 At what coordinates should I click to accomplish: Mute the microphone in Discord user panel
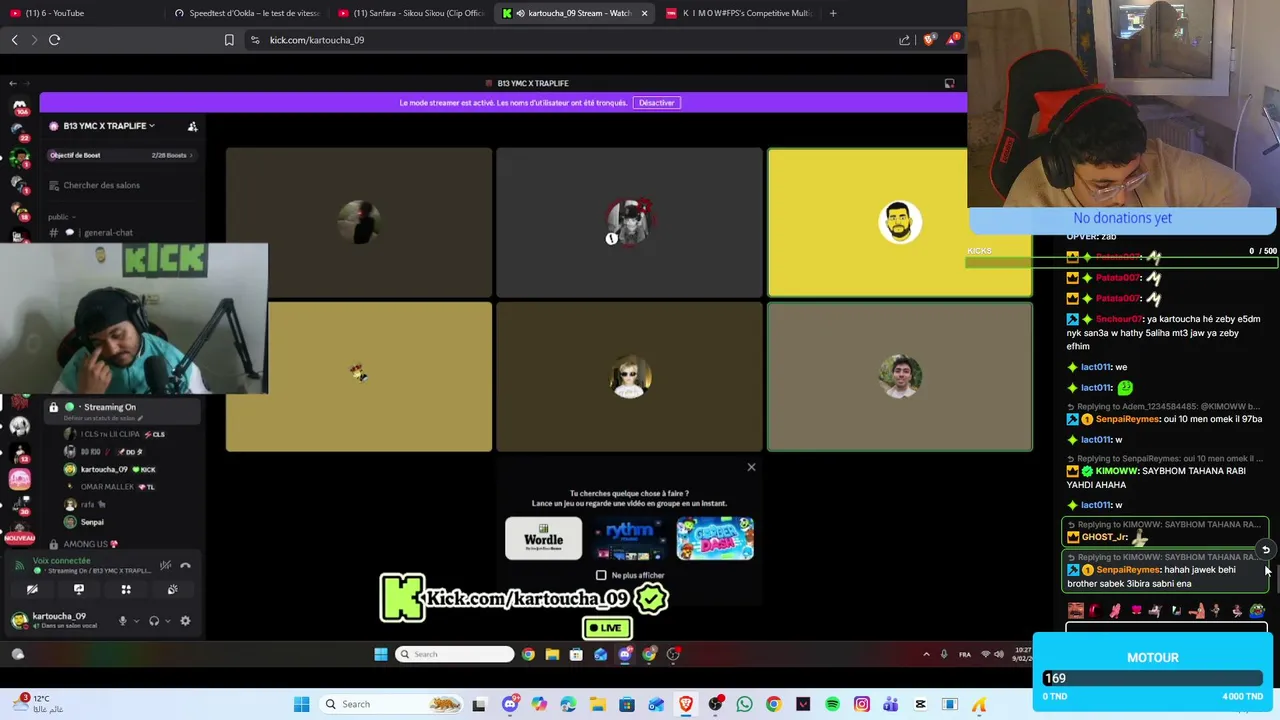click(x=123, y=621)
